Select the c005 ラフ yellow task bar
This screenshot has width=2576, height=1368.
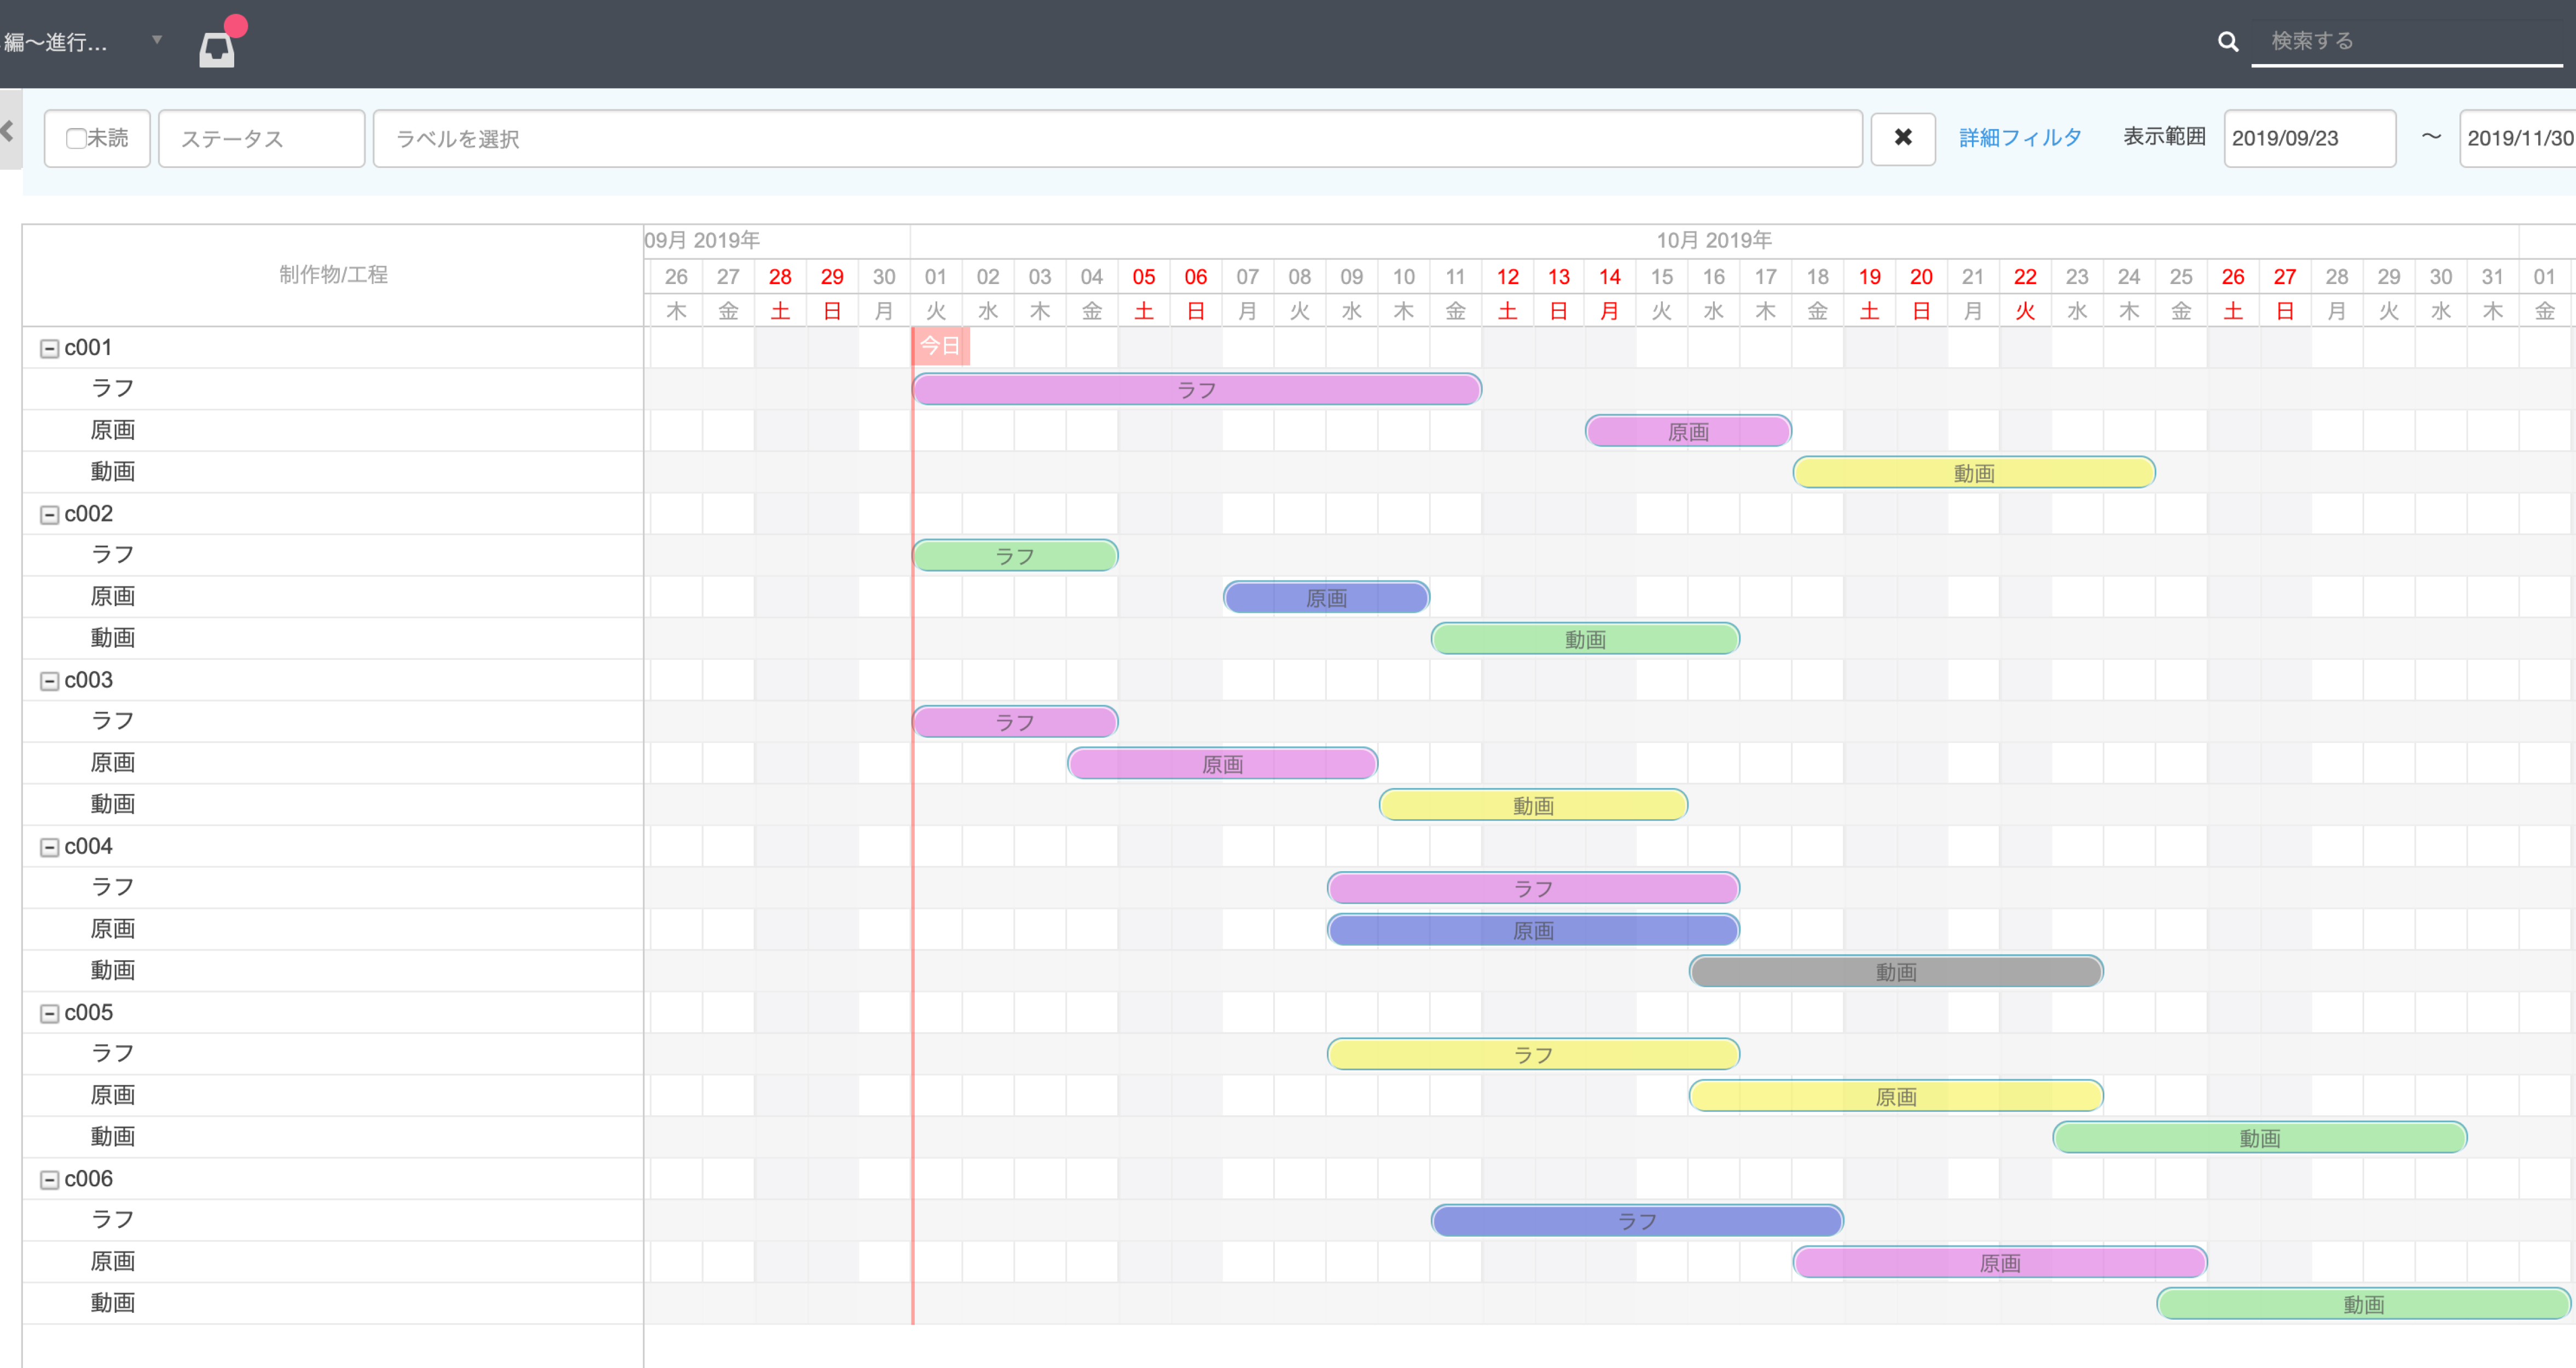click(1533, 1053)
